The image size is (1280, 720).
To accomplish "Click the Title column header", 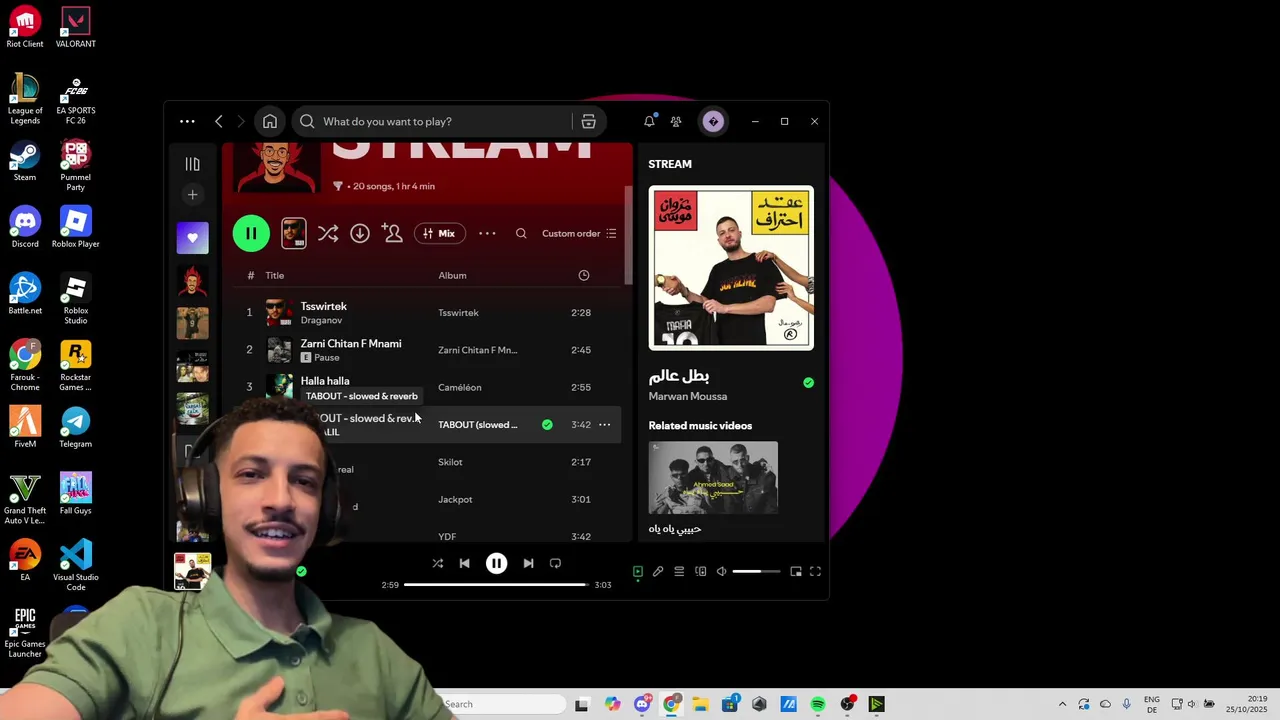I will click(x=275, y=275).
